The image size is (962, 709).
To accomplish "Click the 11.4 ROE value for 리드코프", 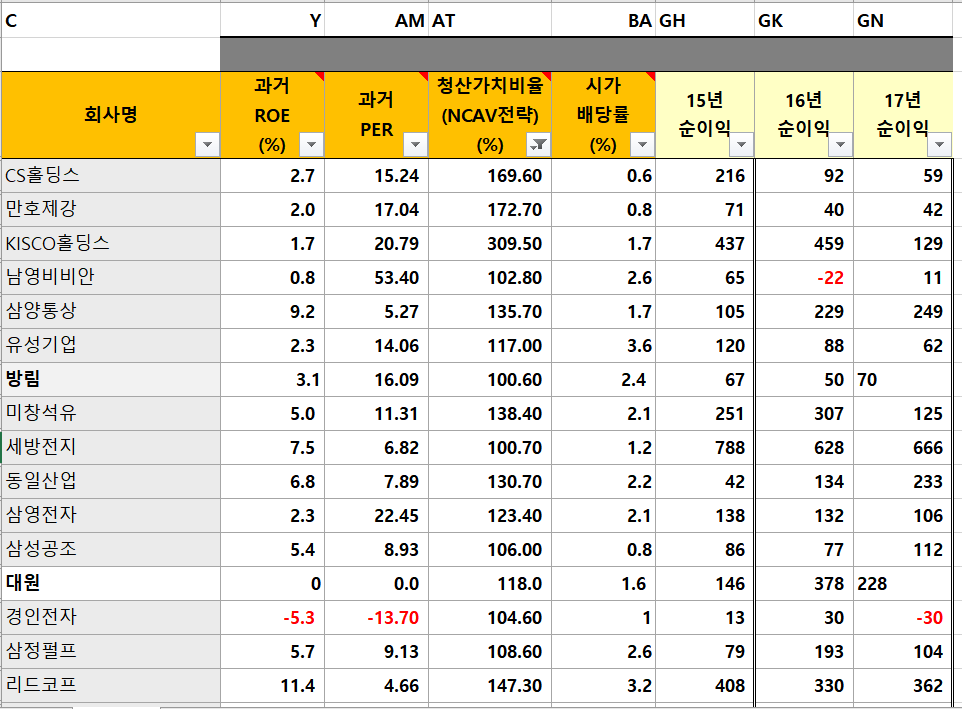I will [x=298, y=686].
